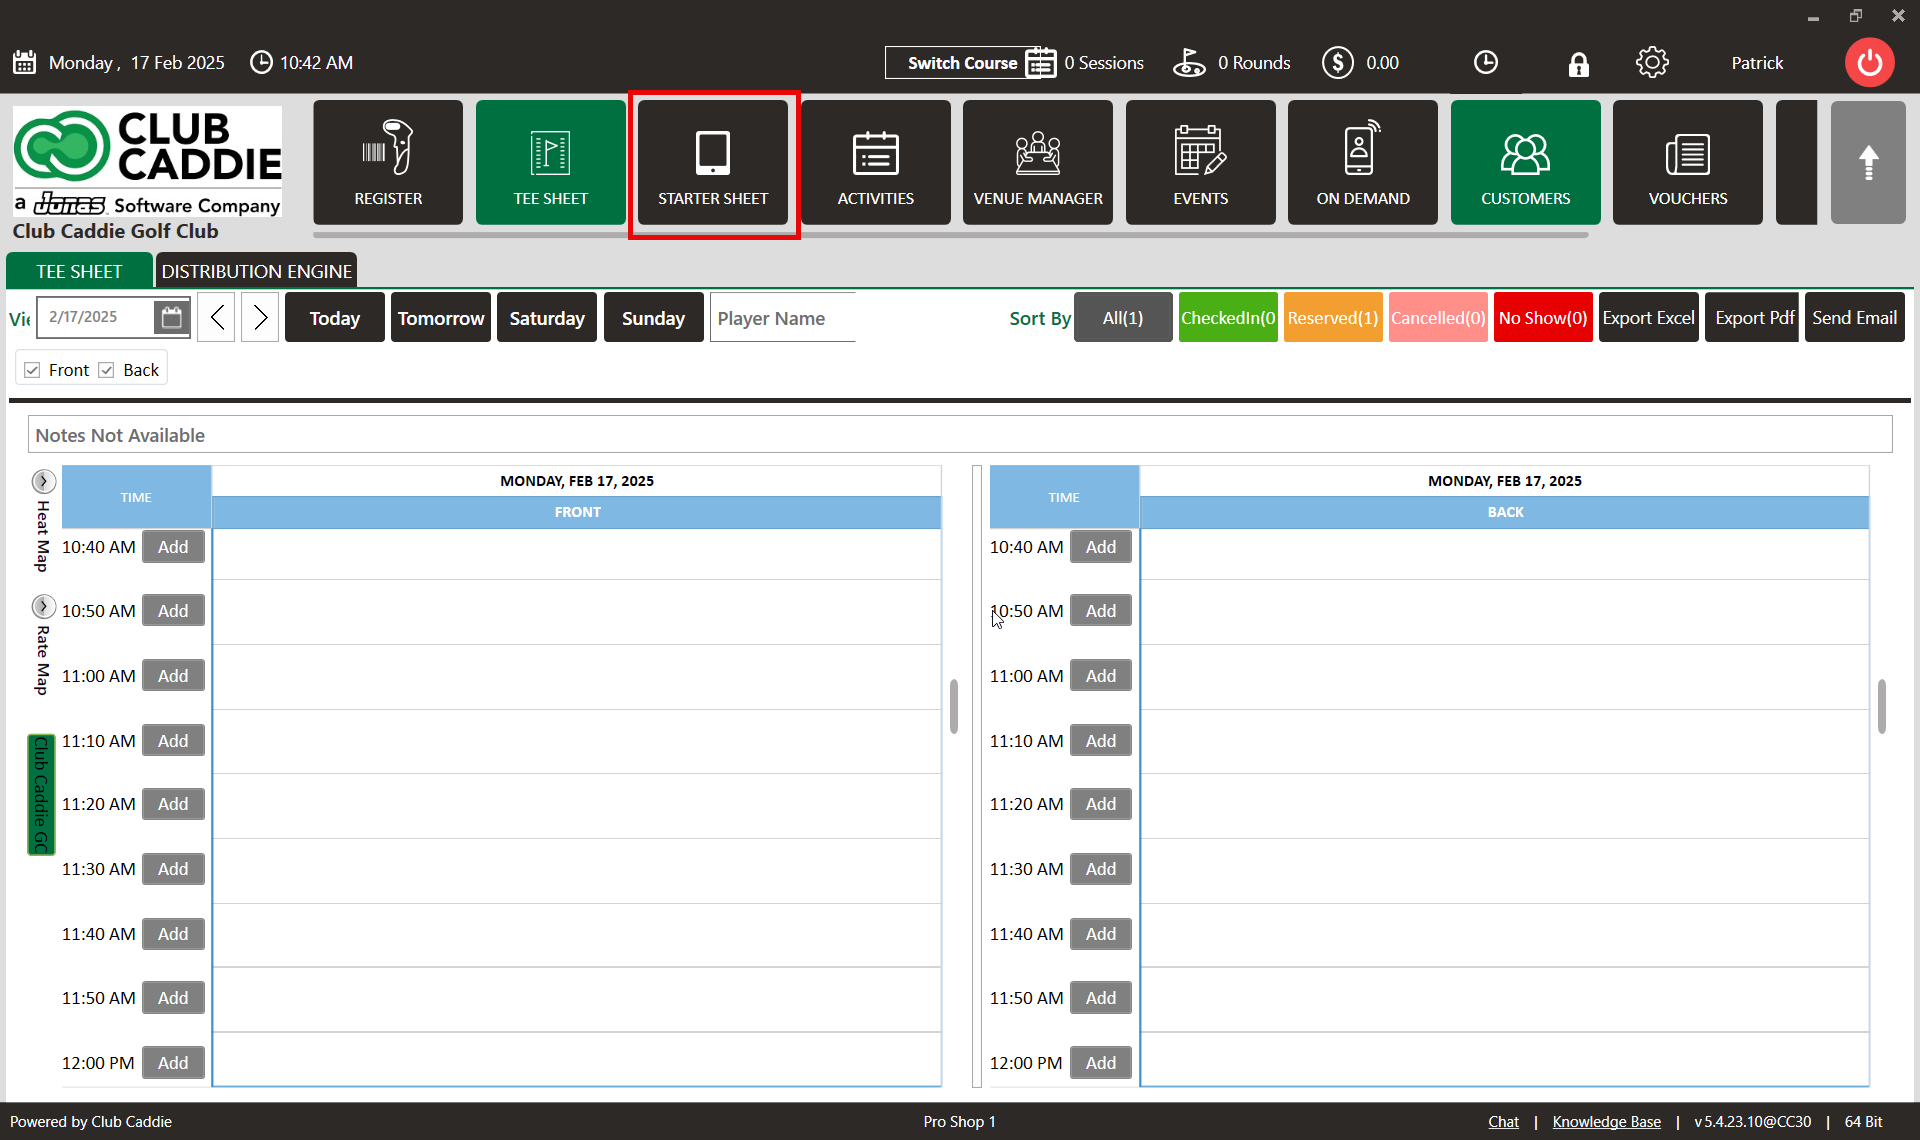Image resolution: width=1920 pixels, height=1140 pixels.
Task: Open the Customers module
Action: coord(1526,162)
